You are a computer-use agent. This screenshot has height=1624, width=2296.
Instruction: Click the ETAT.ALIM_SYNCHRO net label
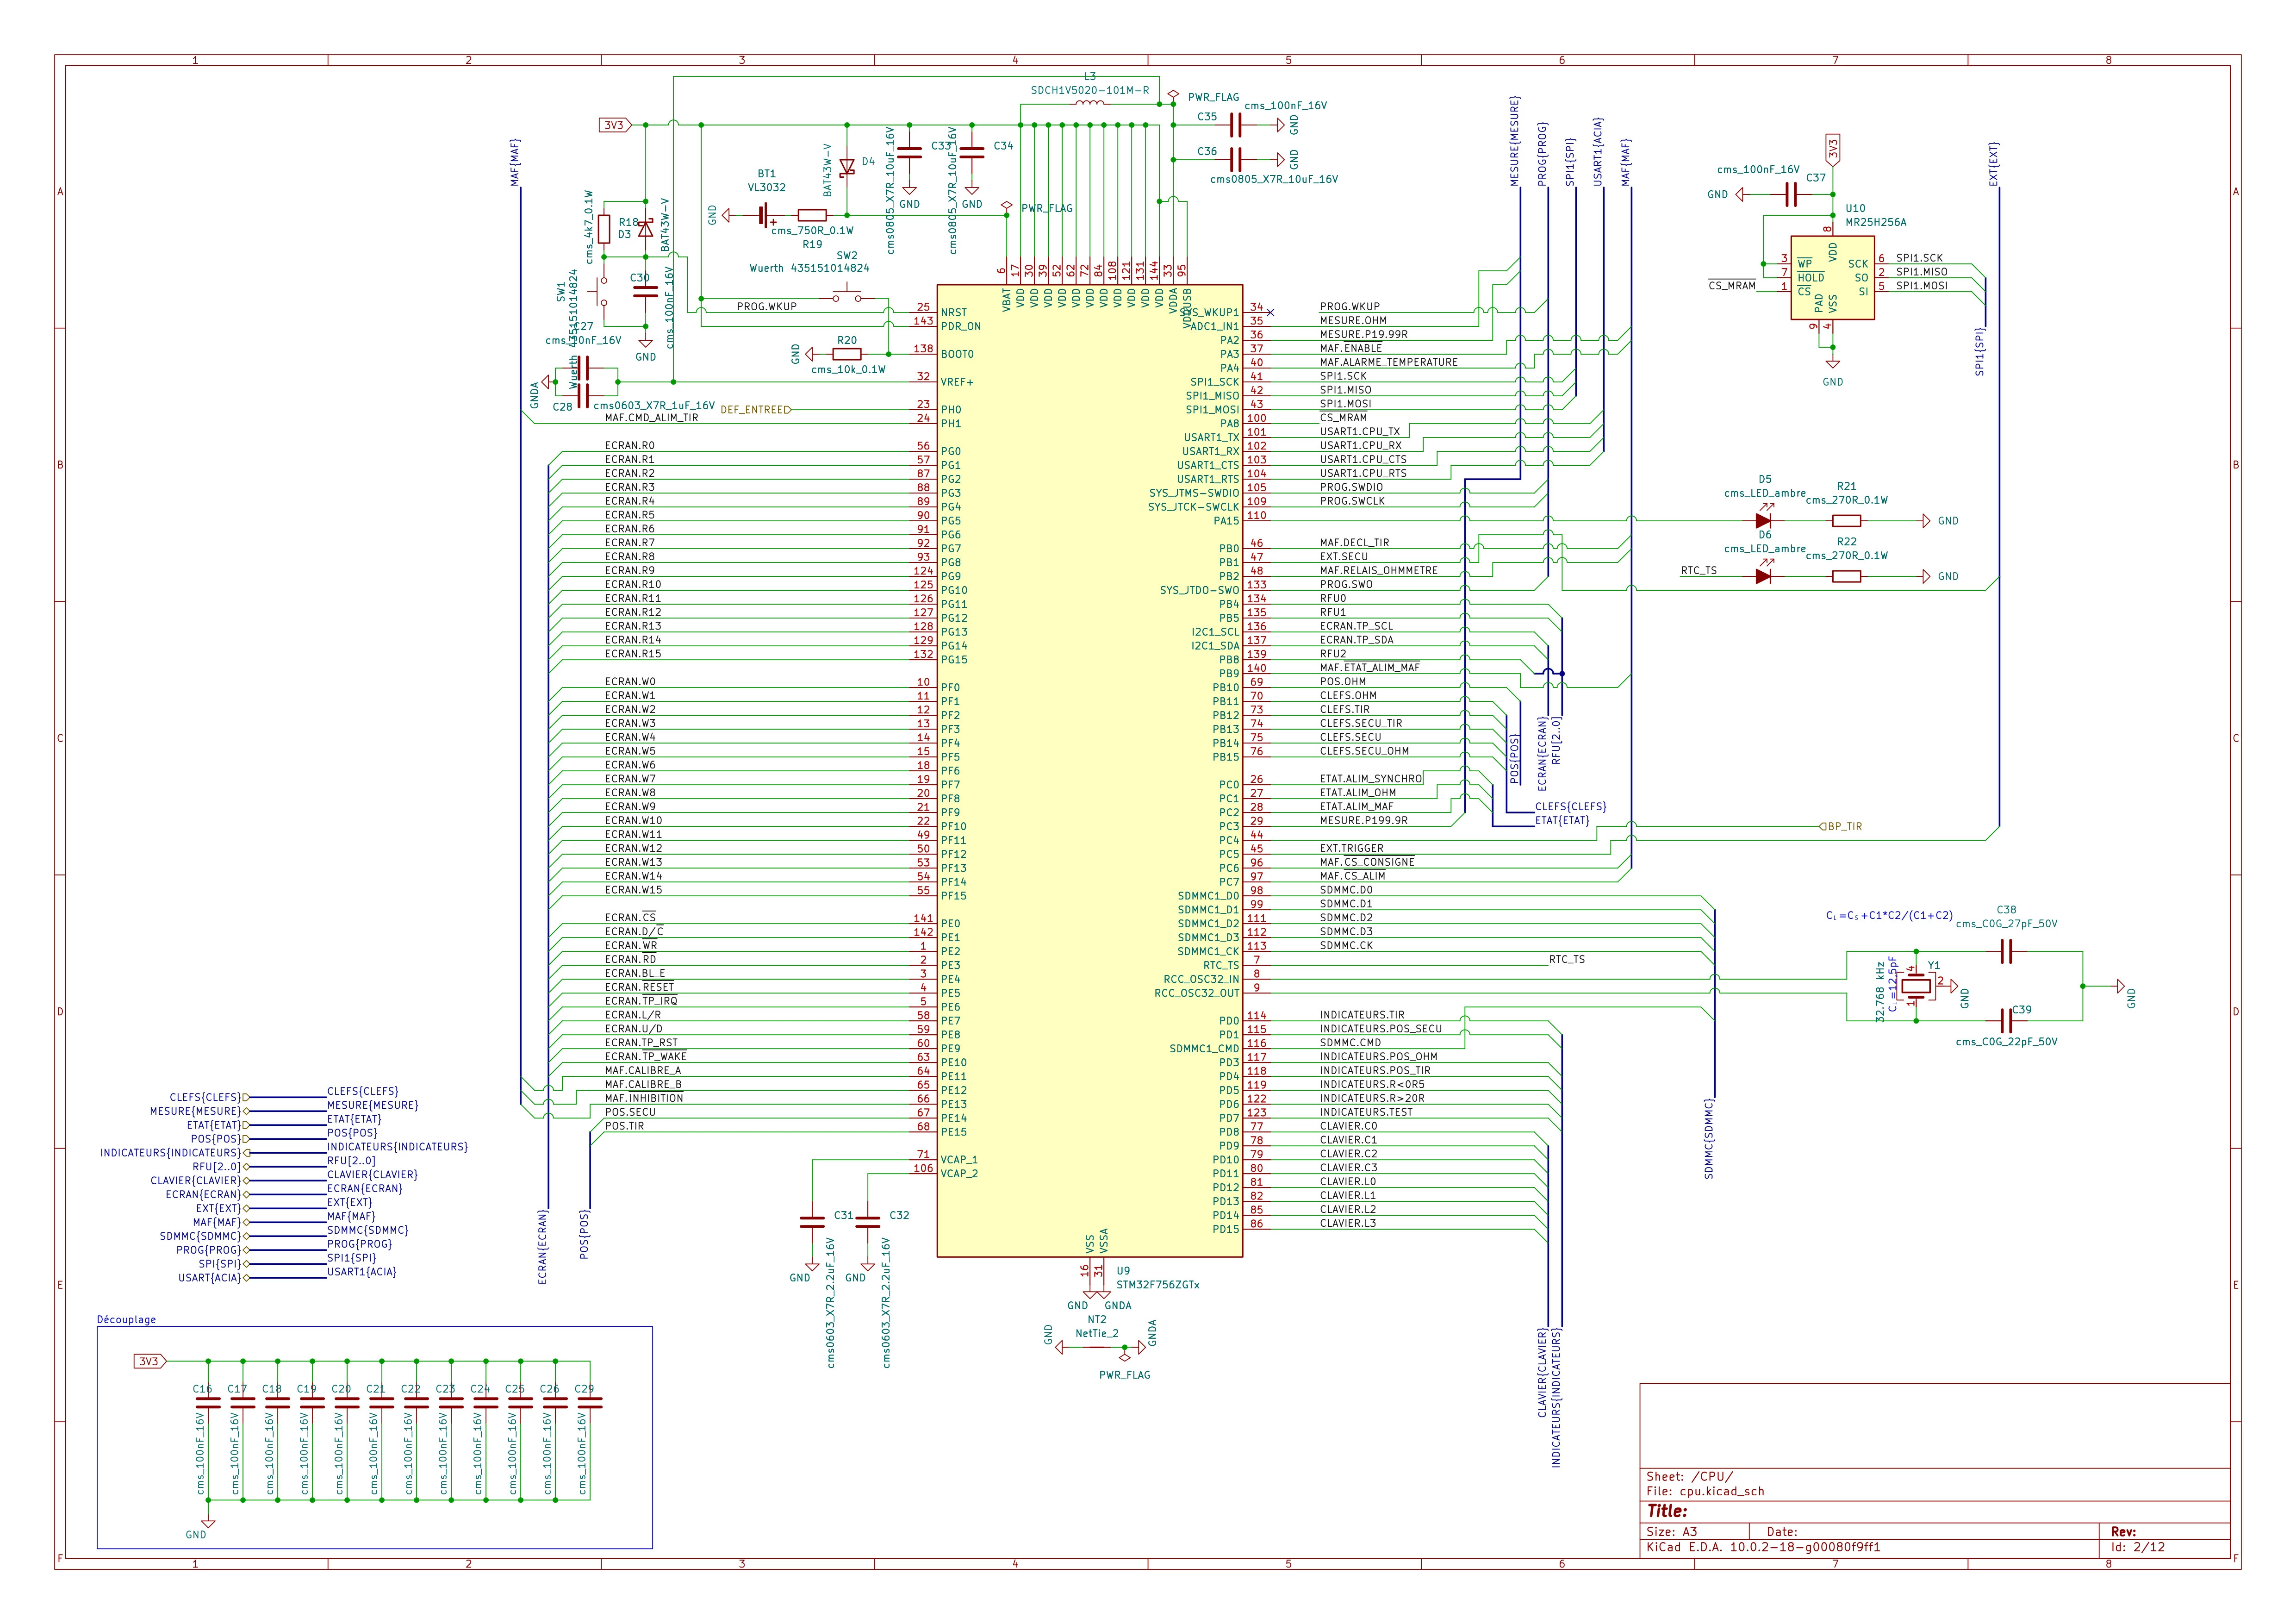pyautogui.click(x=1370, y=778)
